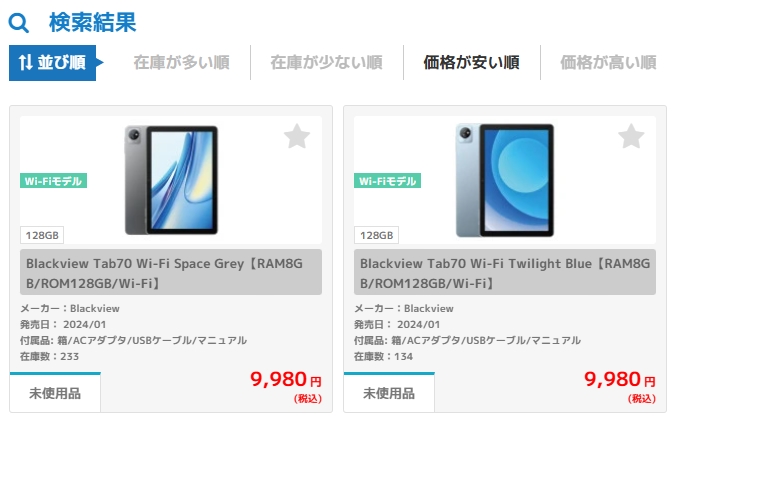759x491 pixels.
Task: Favorite the Twilight Blue tablet with its star
Action: click(x=631, y=136)
